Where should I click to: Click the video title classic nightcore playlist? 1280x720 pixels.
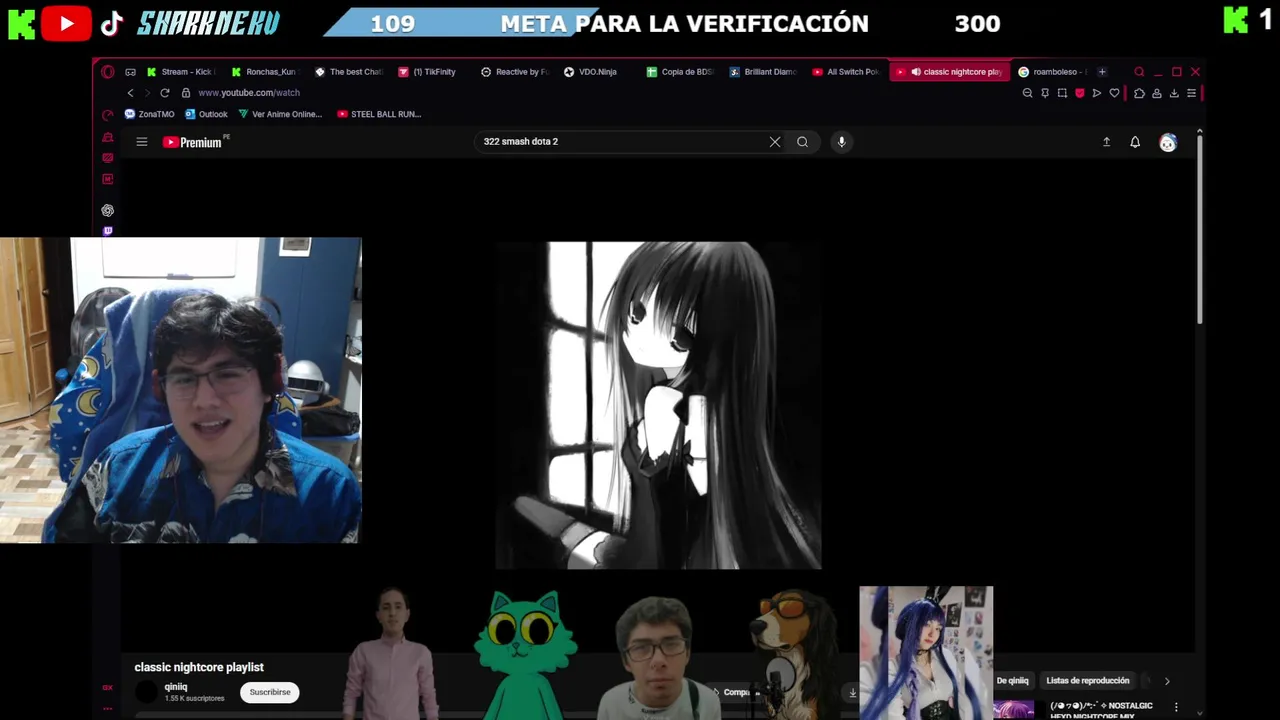199,667
